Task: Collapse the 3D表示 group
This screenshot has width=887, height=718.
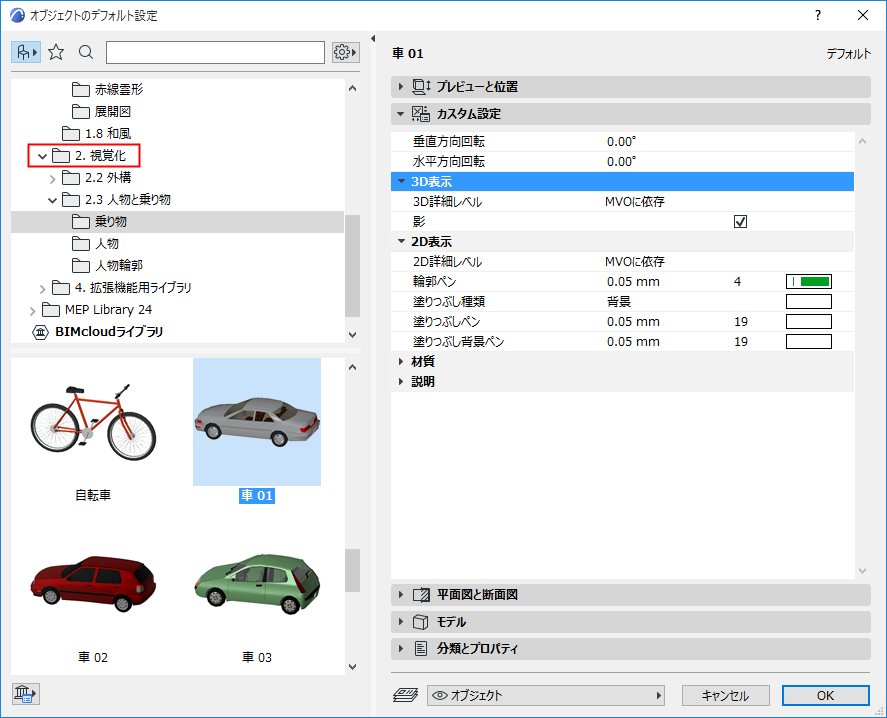Action: click(402, 182)
